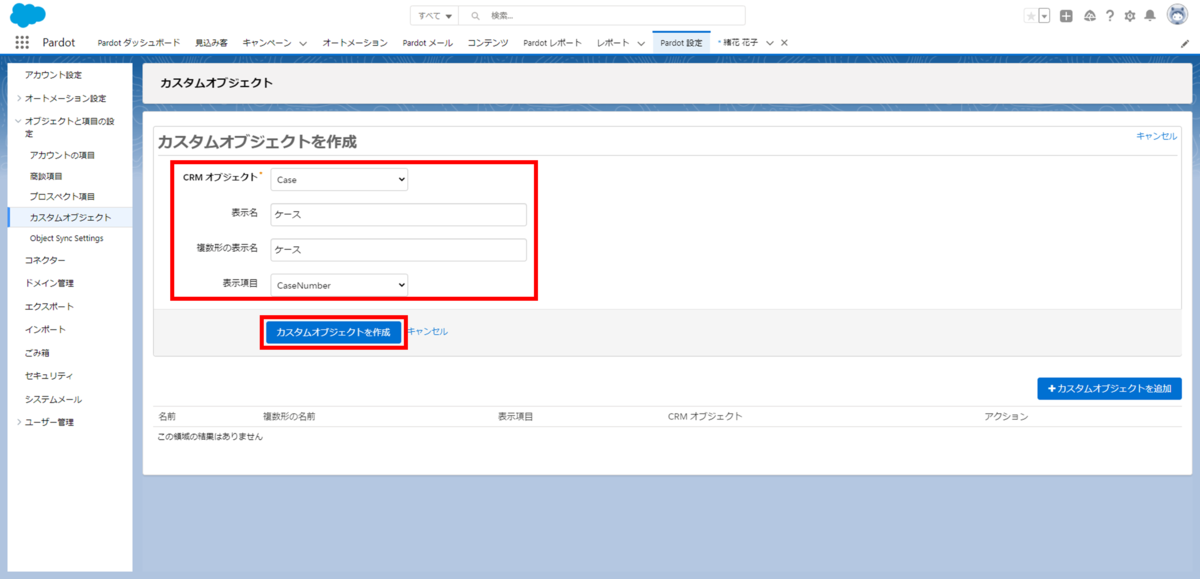Click the CRM オブジェクト column header
Screen dimensions: 1200x579
click(705, 416)
